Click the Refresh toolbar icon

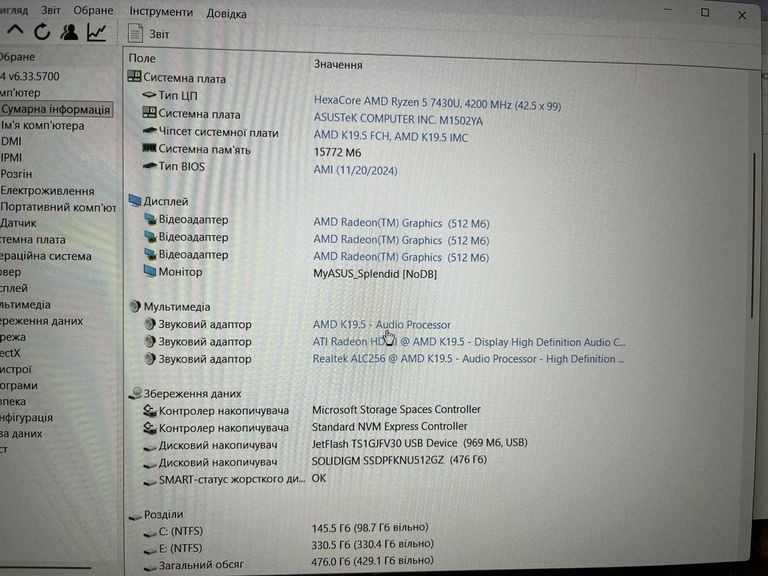[42, 32]
